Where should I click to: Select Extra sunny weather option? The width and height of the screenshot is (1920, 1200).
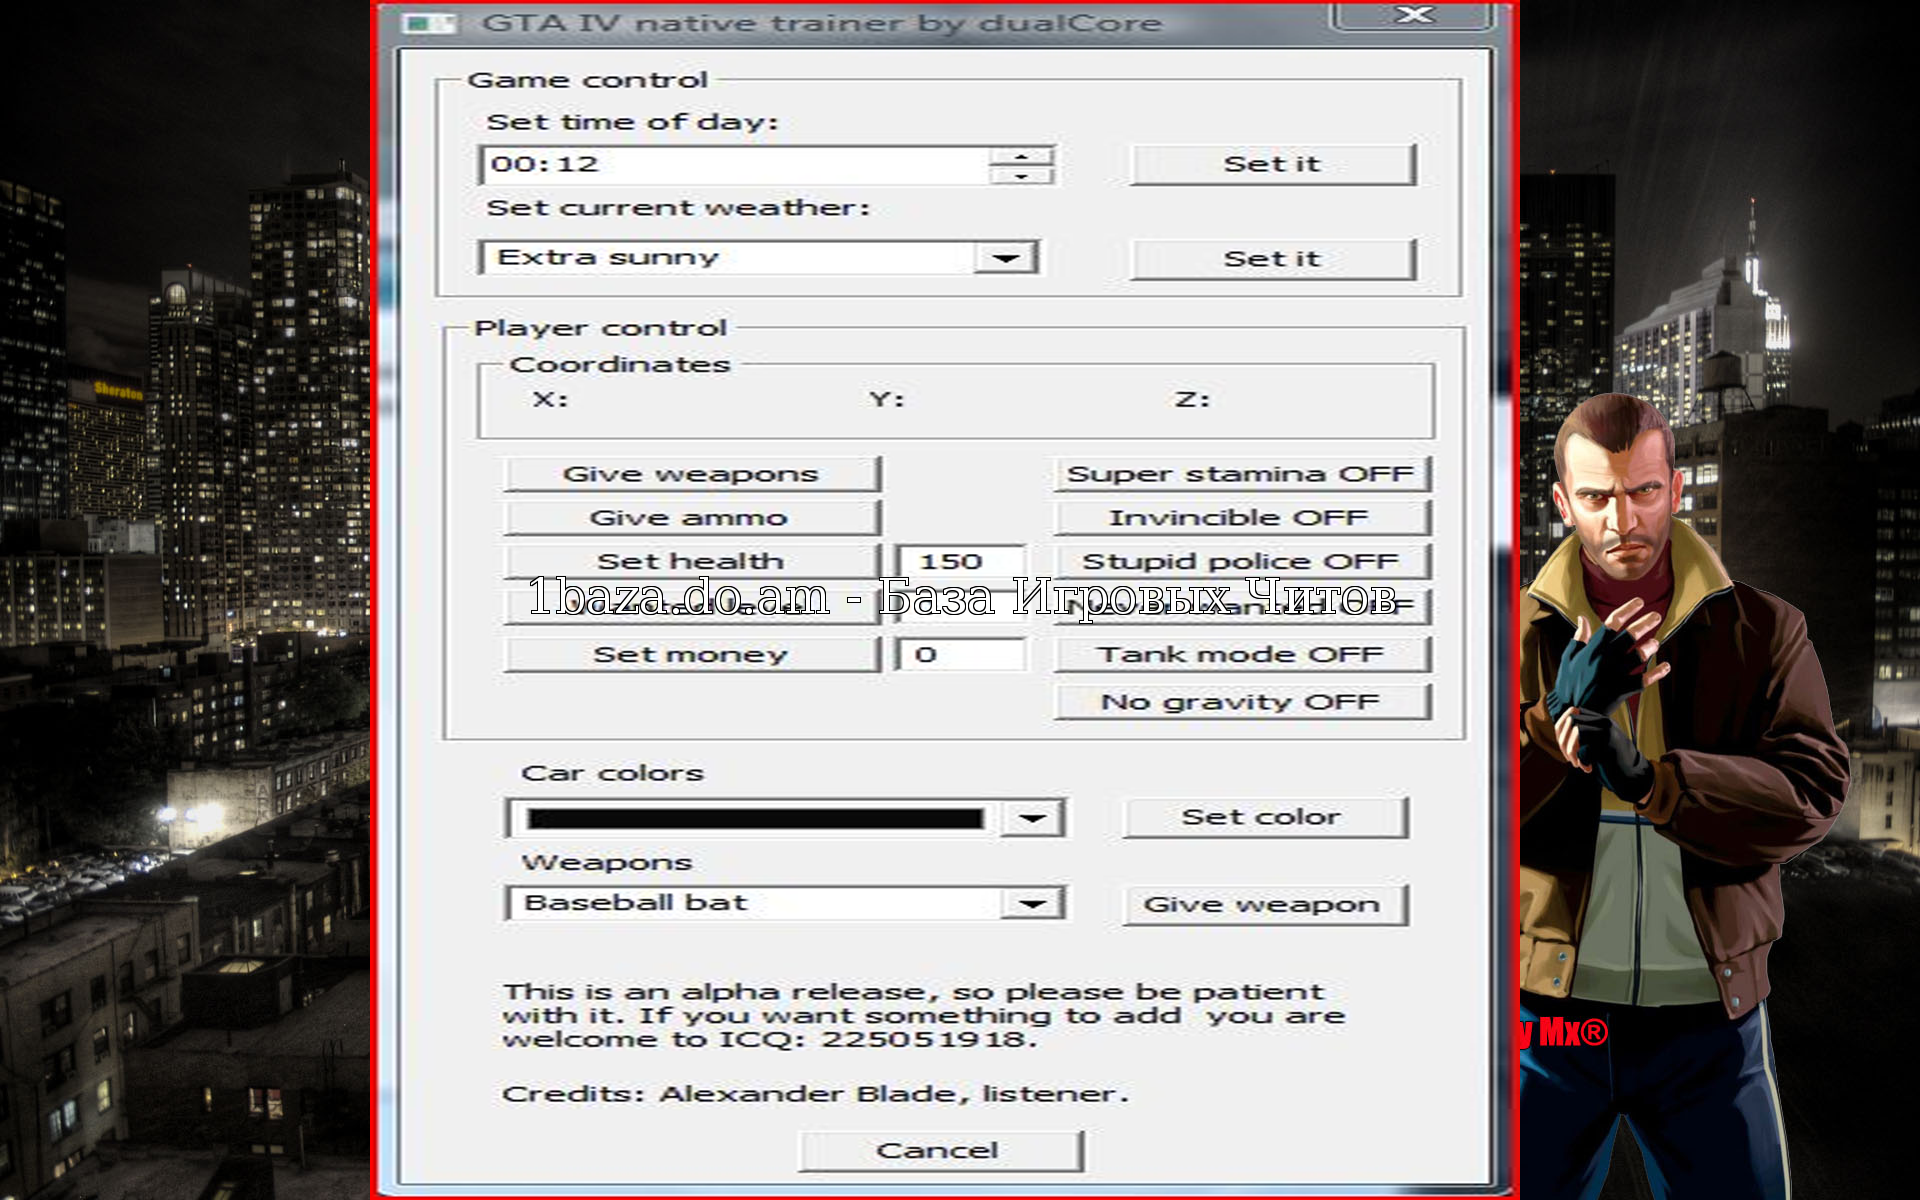[759, 256]
